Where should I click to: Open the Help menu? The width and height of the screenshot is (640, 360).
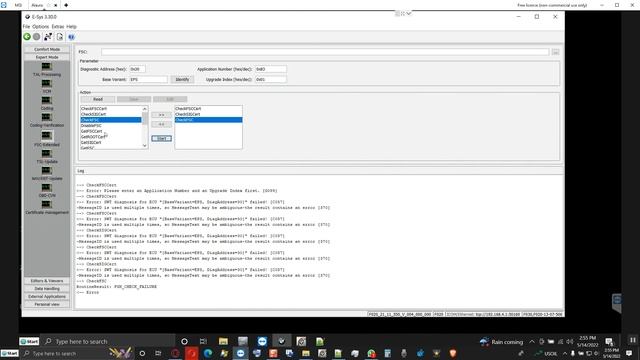[x=71, y=27]
